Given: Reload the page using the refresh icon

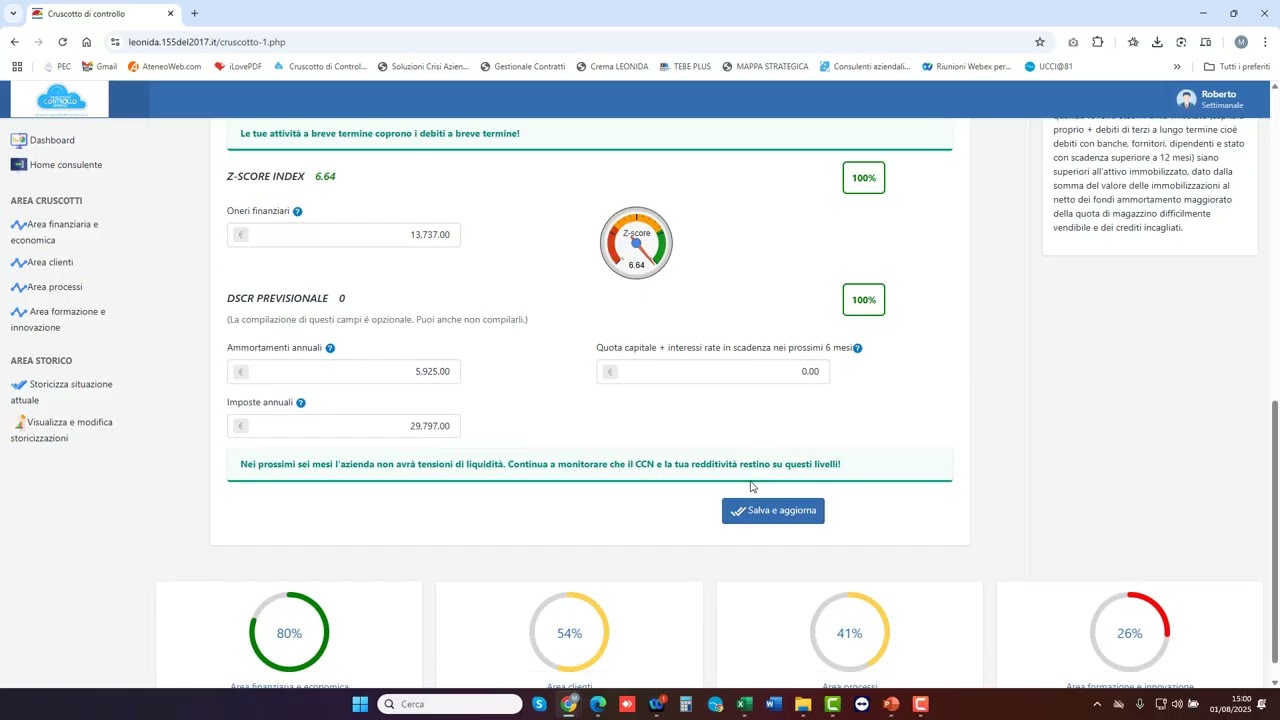Looking at the screenshot, I should 62,42.
